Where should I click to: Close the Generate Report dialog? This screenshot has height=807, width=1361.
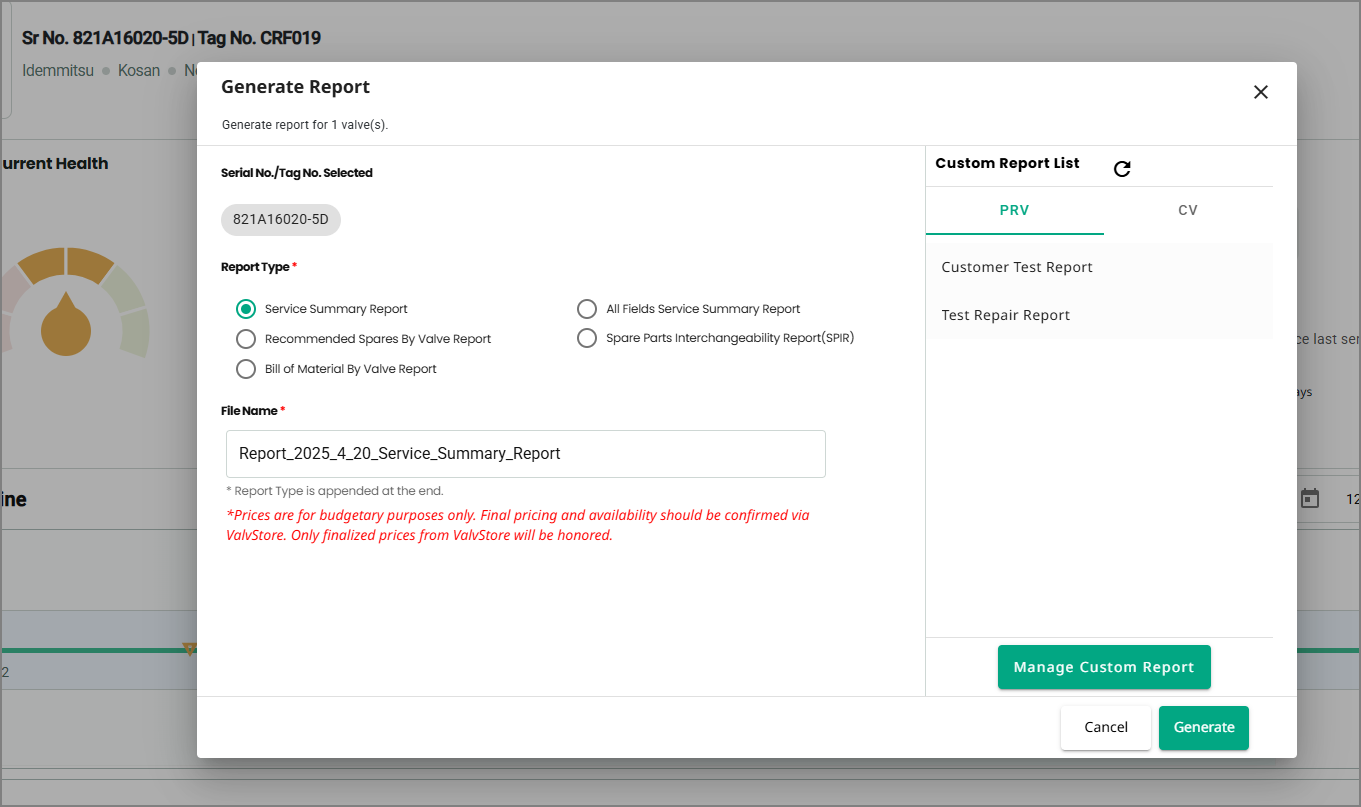[1260, 92]
